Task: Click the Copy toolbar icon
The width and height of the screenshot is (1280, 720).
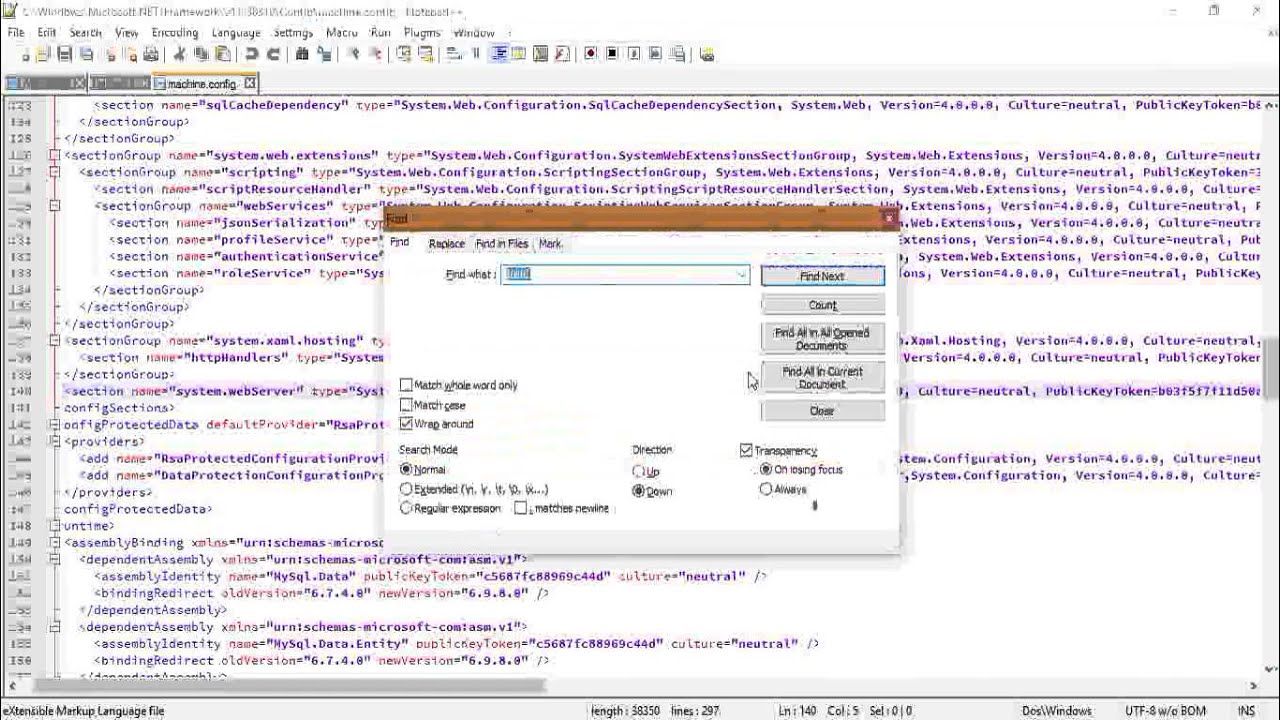Action: (x=201, y=55)
